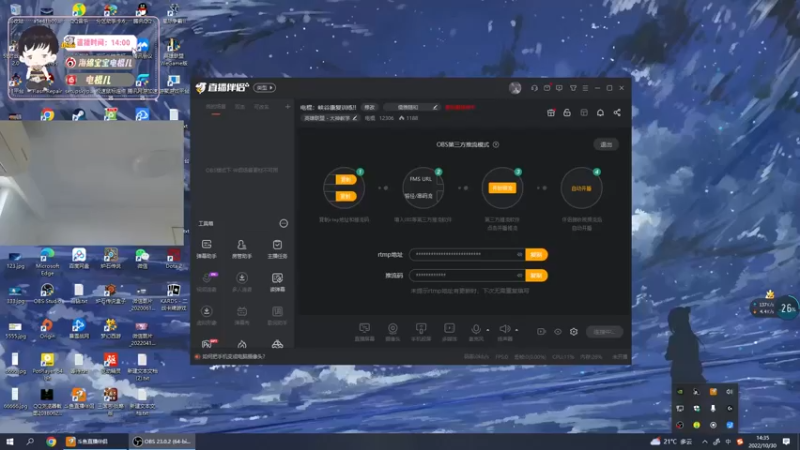800x450 pixels.
Task: Click the notification bell icon
Action: [x=600, y=113]
